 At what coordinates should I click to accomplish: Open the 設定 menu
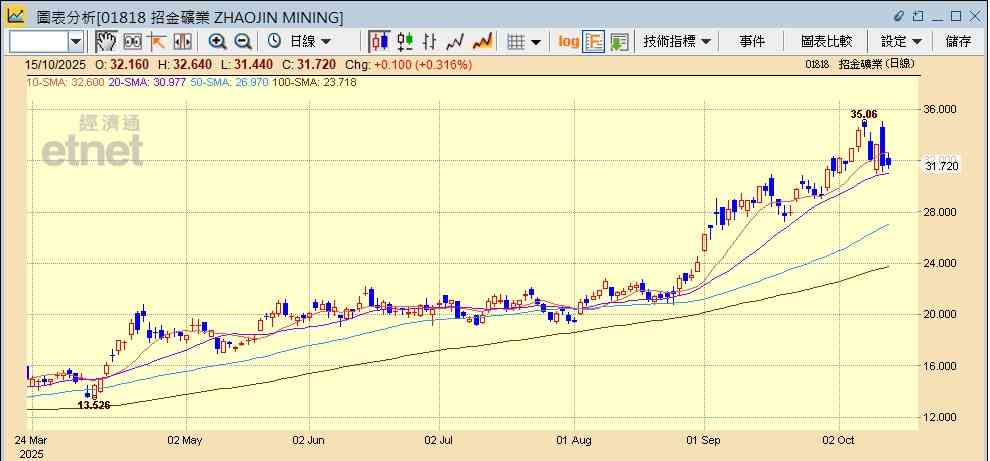point(901,41)
